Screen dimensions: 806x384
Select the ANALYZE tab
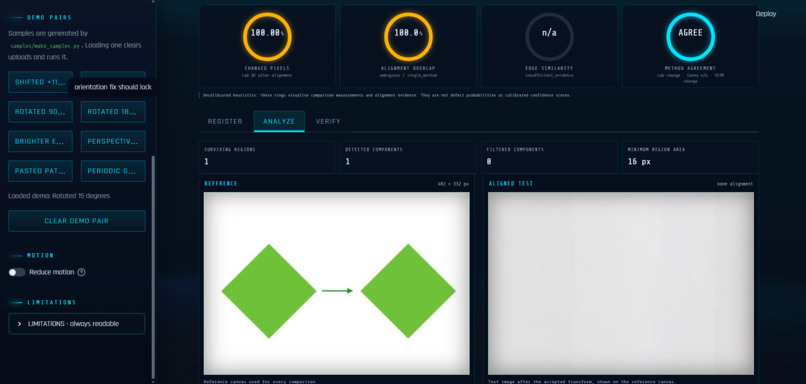[279, 121]
